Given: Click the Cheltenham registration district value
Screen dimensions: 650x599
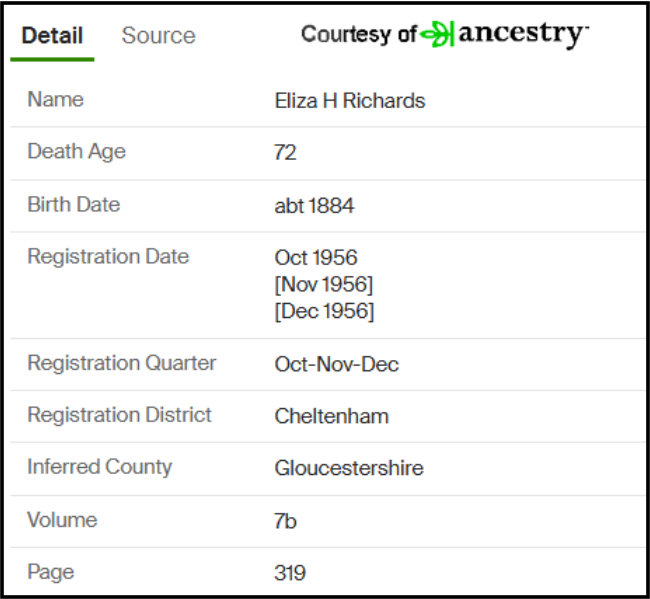Looking at the screenshot, I should [x=332, y=416].
